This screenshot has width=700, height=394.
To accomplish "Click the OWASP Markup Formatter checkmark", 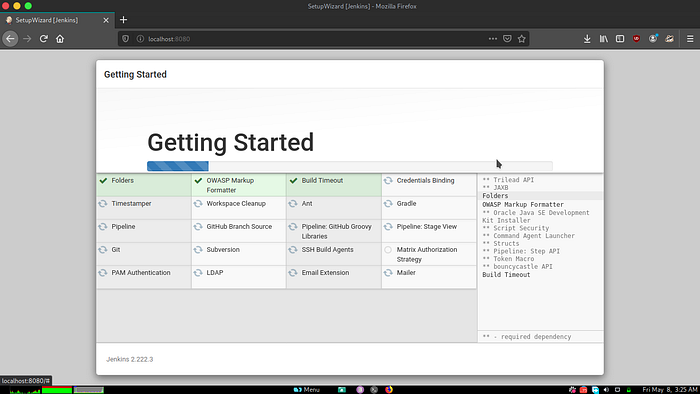I will 198,181.
